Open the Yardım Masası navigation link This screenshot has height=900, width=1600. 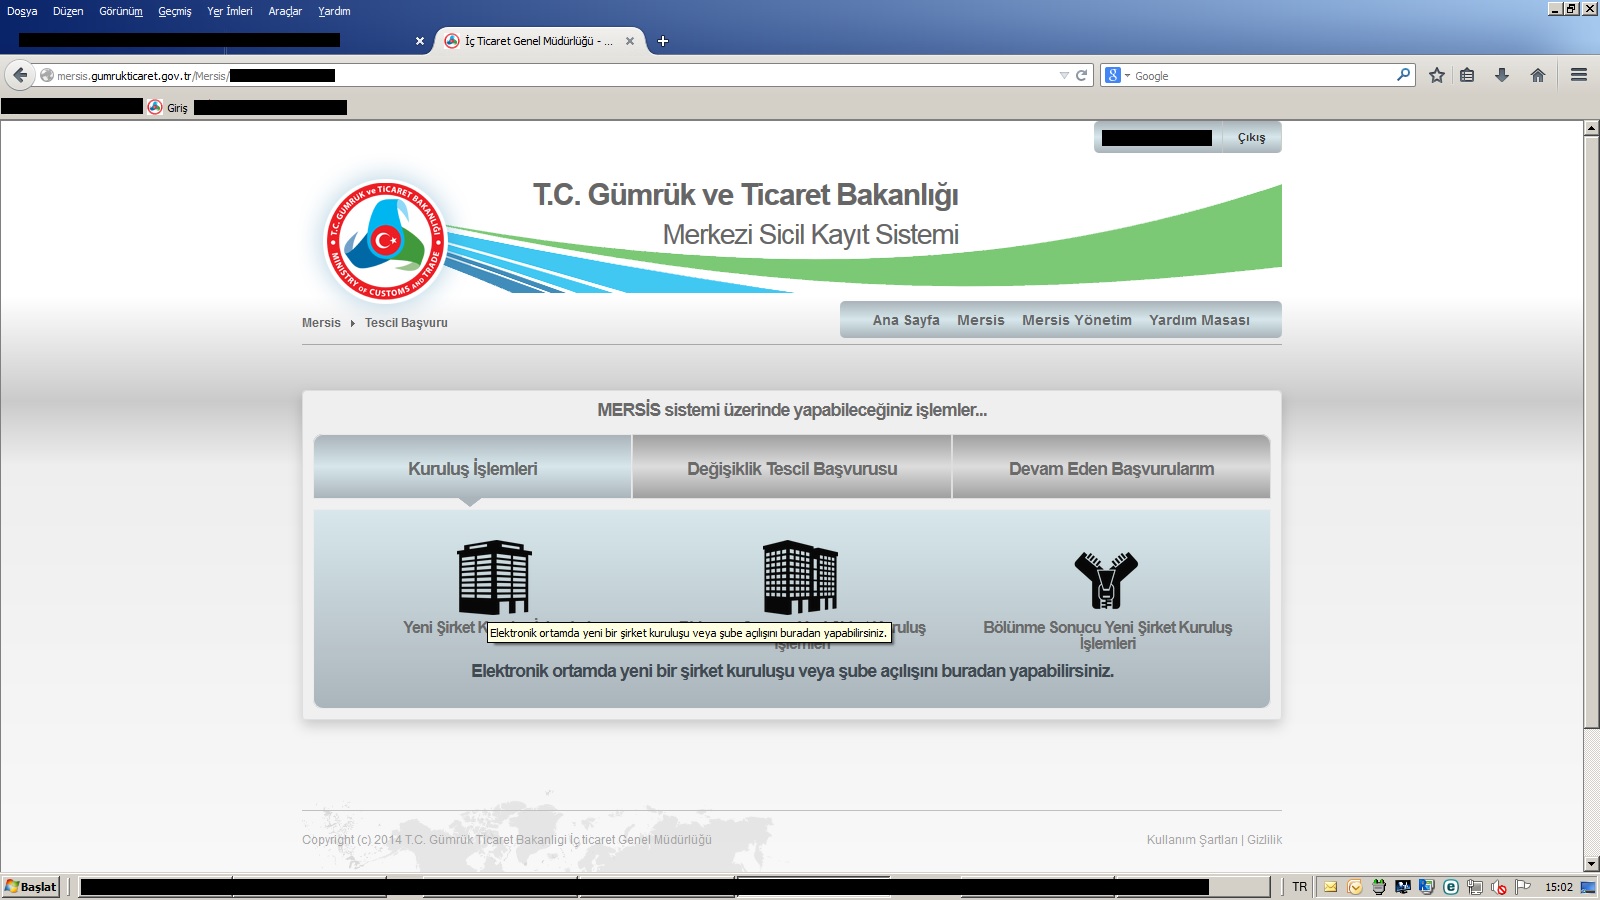pyautogui.click(x=1199, y=320)
